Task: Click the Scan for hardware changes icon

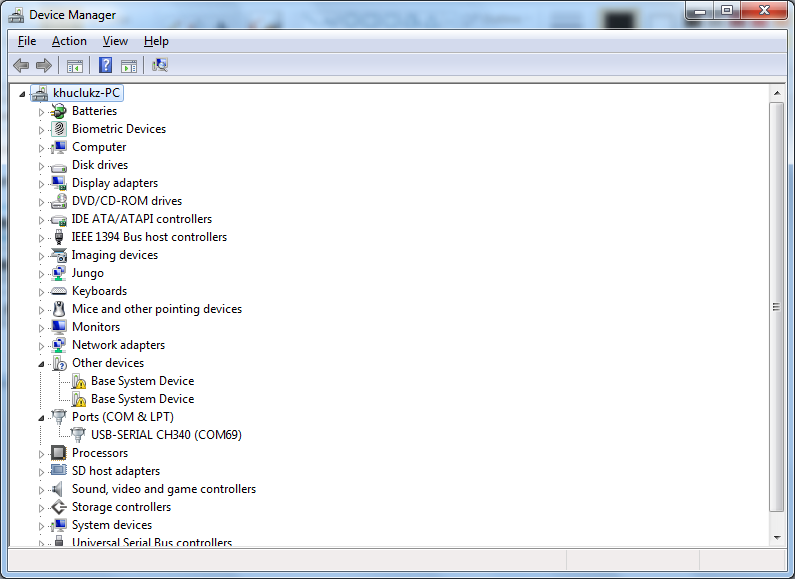Action: pos(160,65)
